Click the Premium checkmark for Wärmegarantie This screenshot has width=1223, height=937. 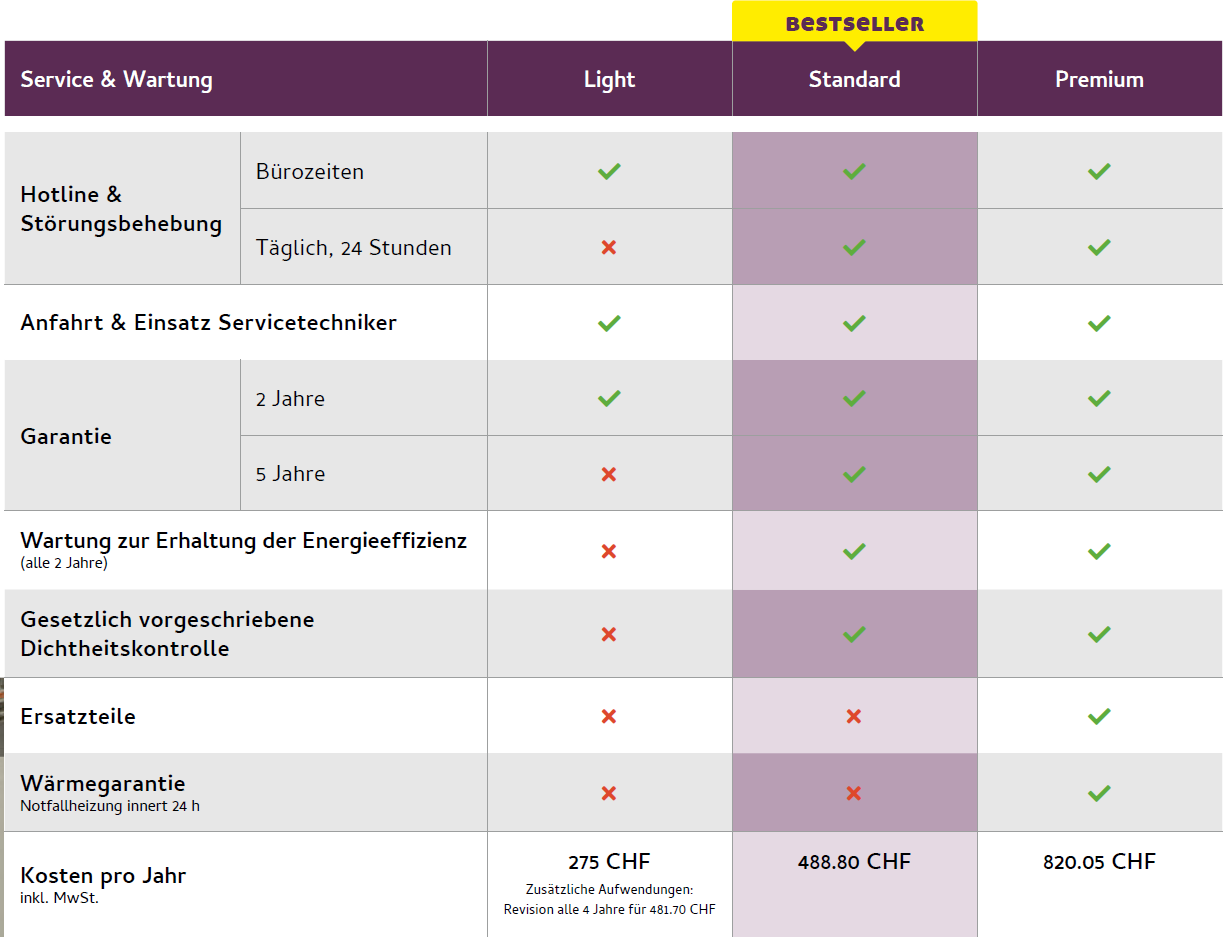pos(1099,793)
